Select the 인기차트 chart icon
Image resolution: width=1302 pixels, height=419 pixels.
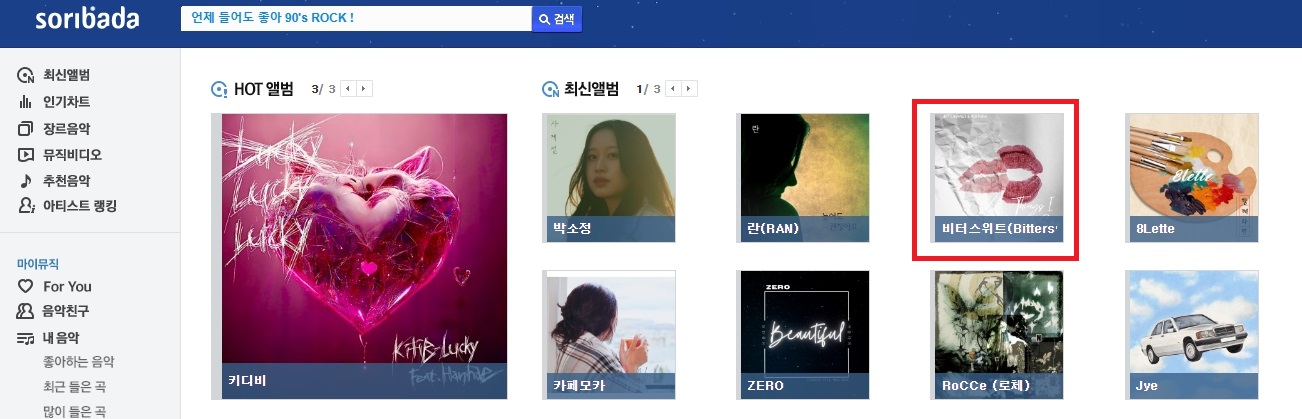[x=26, y=102]
